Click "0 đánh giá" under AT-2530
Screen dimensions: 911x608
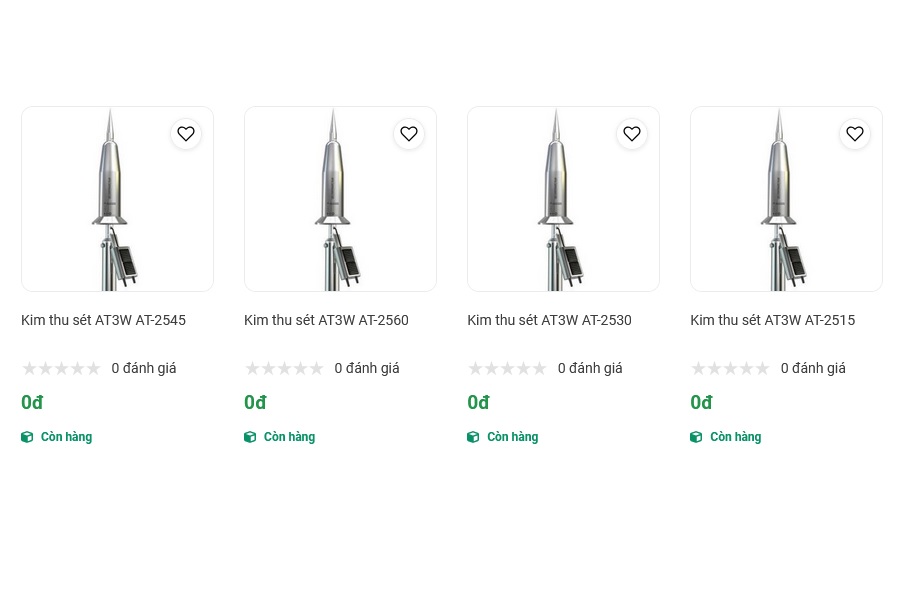[590, 368]
